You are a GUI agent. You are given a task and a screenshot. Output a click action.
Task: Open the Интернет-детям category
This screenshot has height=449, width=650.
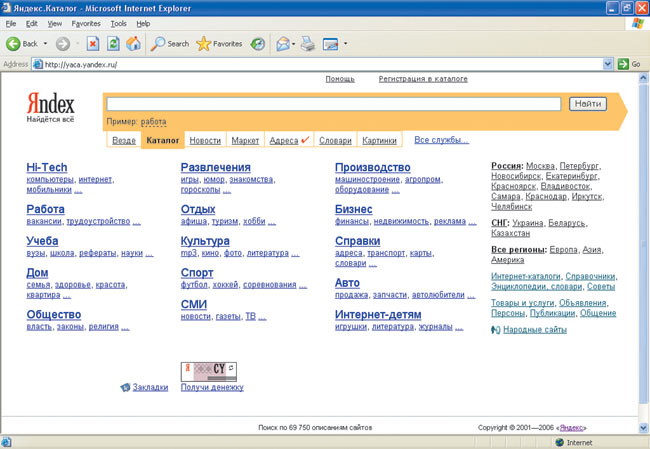coord(378,315)
